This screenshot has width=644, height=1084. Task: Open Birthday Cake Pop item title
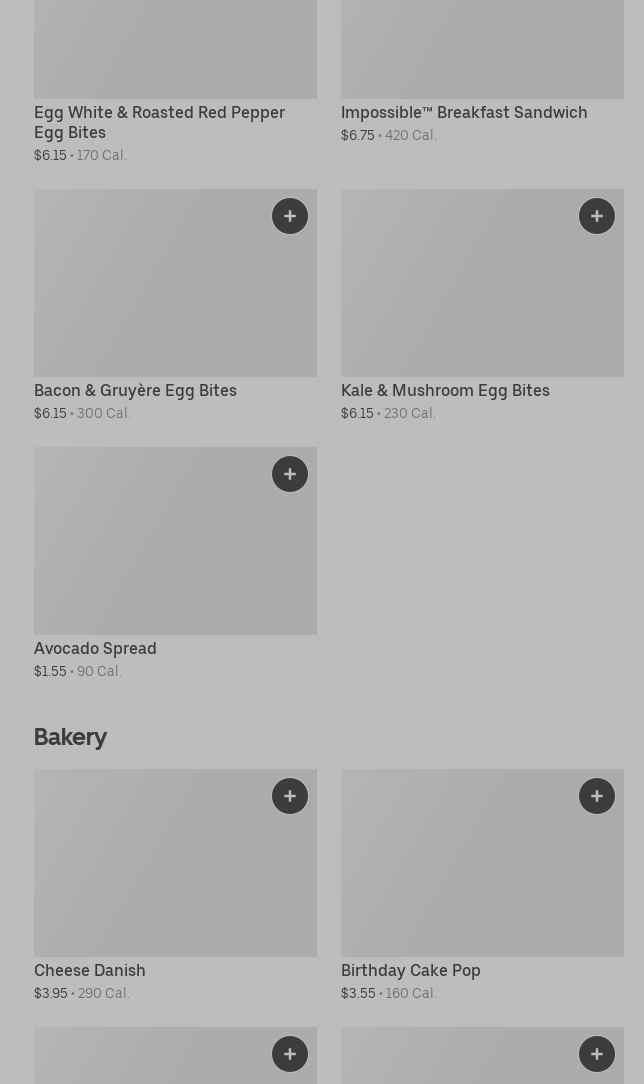(411, 970)
